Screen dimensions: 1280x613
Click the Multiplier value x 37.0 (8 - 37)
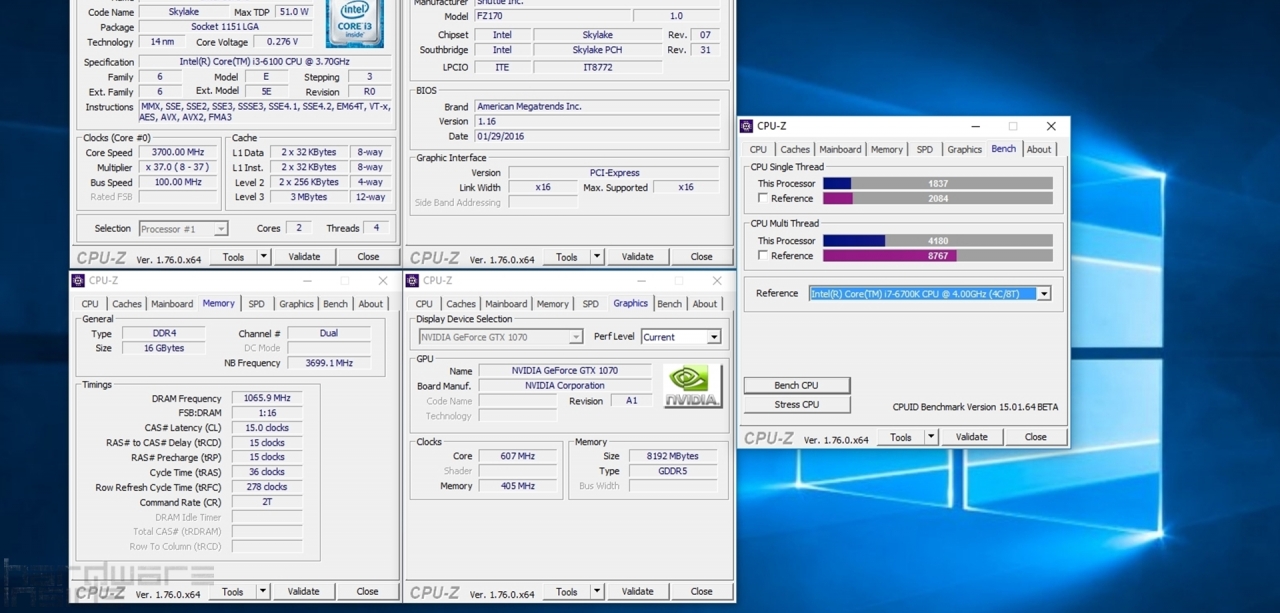click(x=180, y=168)
